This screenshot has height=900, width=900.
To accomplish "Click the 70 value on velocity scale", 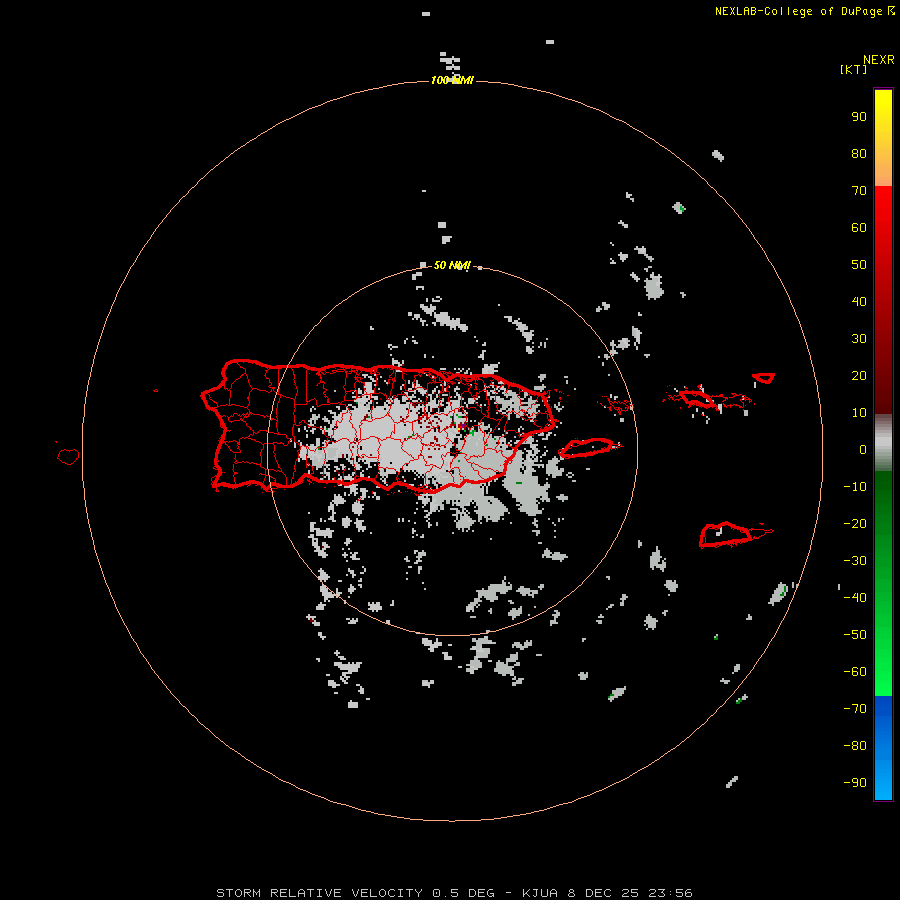I will click(859, 191).
